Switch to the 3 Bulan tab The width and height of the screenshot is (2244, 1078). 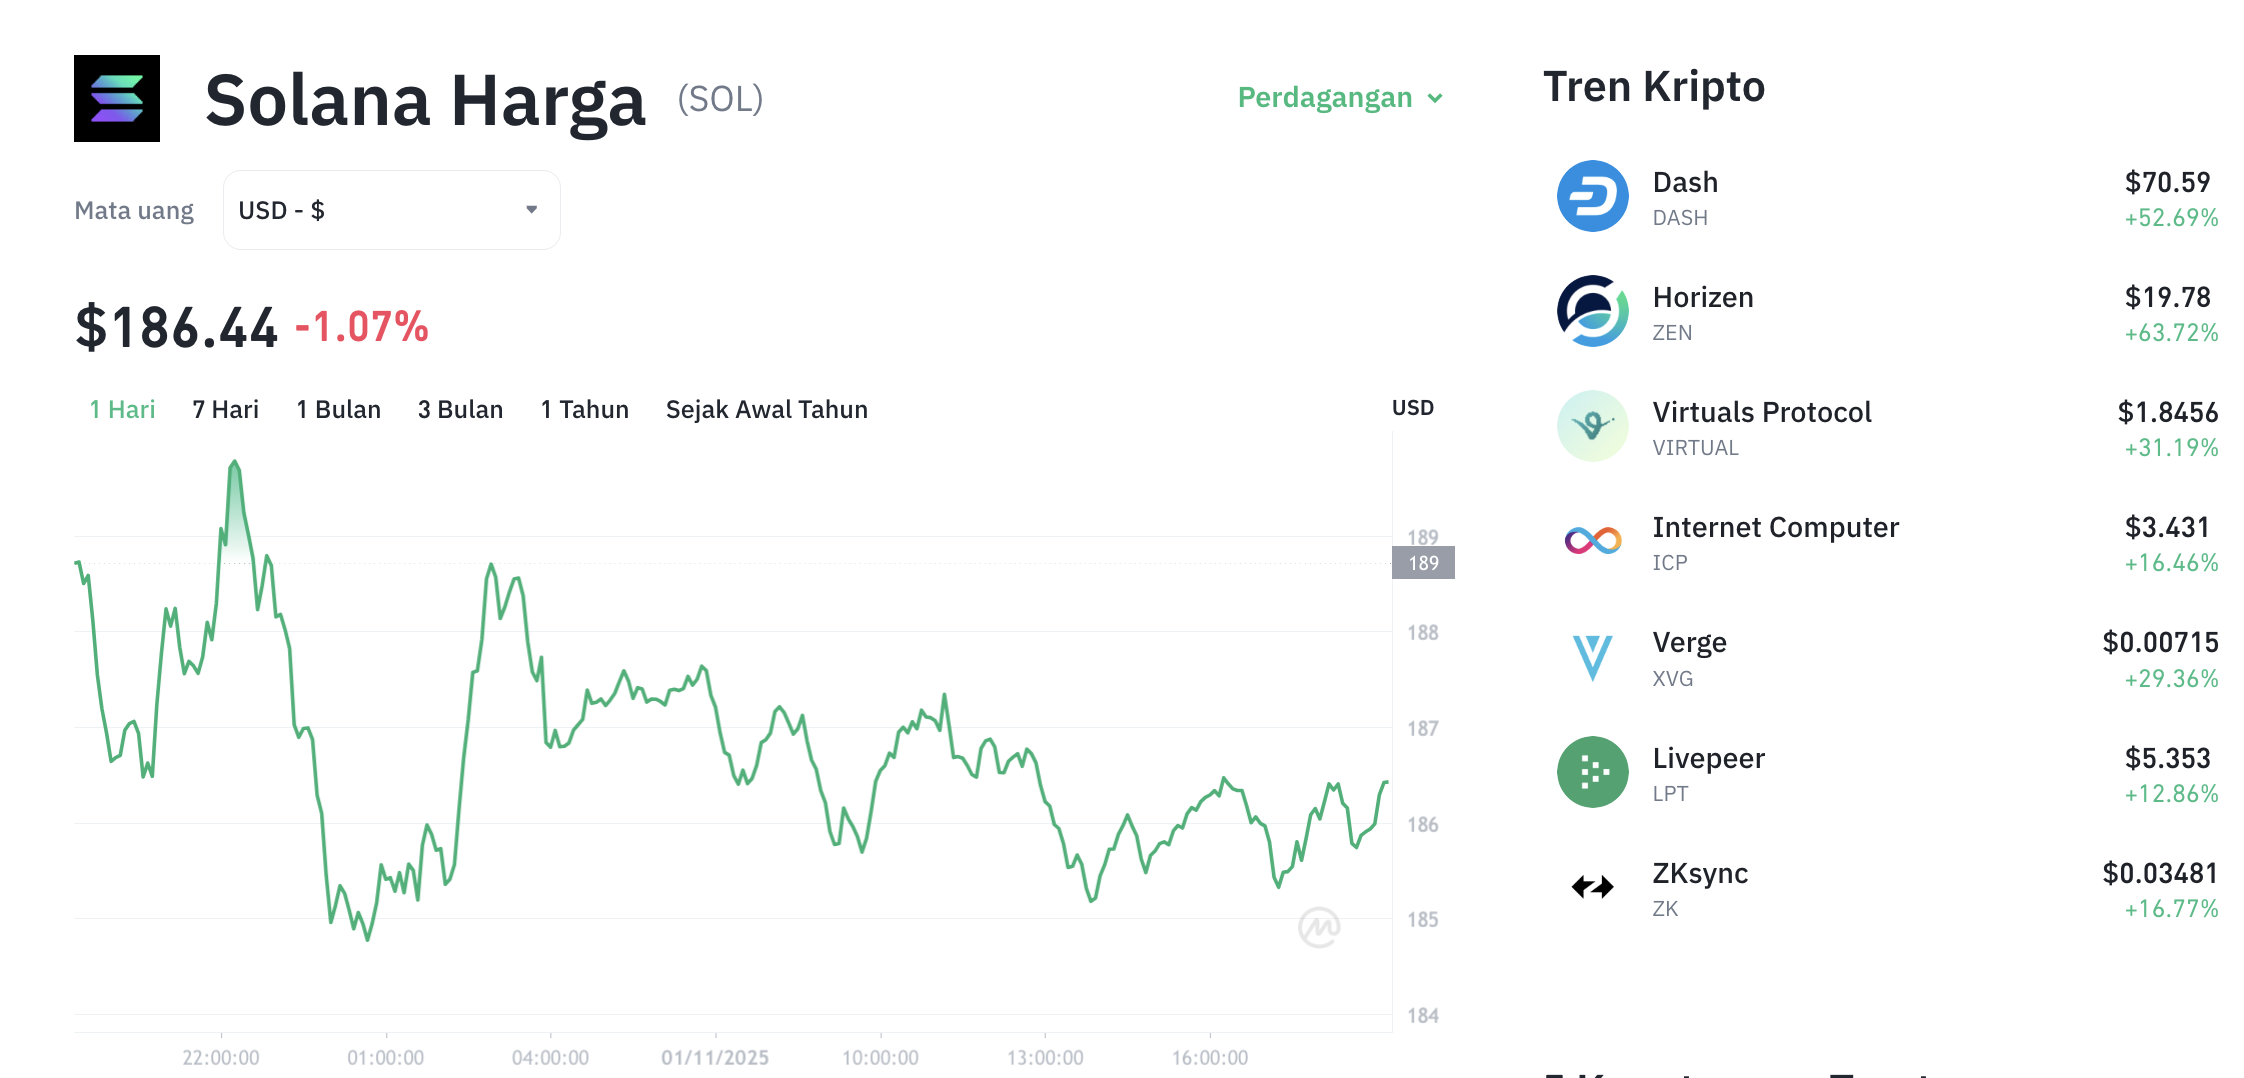pyautogui.click(x=460, y=409)
